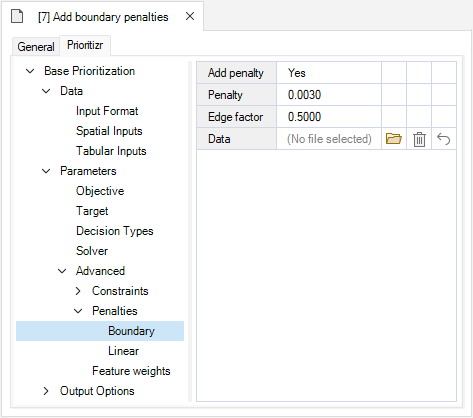
Task: Click the undo arrow icon in Data row
Action: point(444,139)
